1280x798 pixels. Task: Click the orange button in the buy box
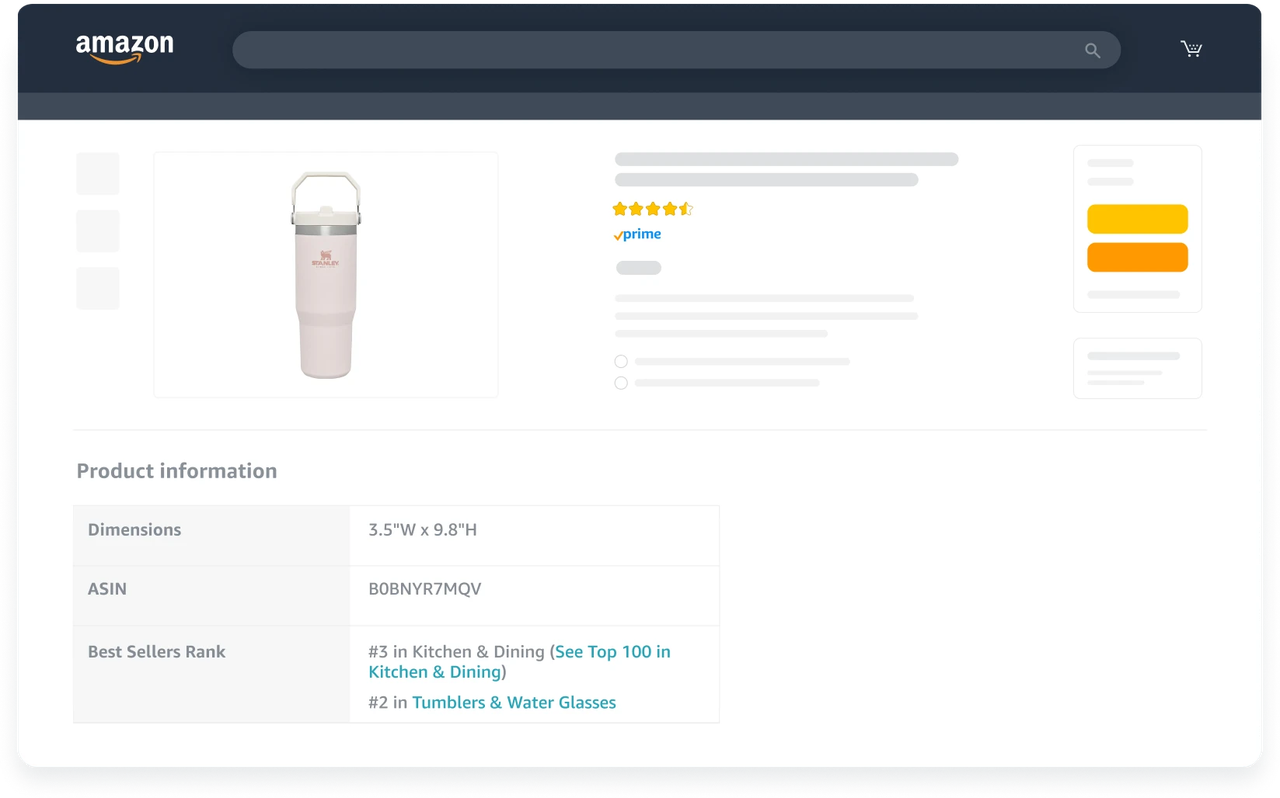(1137, 257)
